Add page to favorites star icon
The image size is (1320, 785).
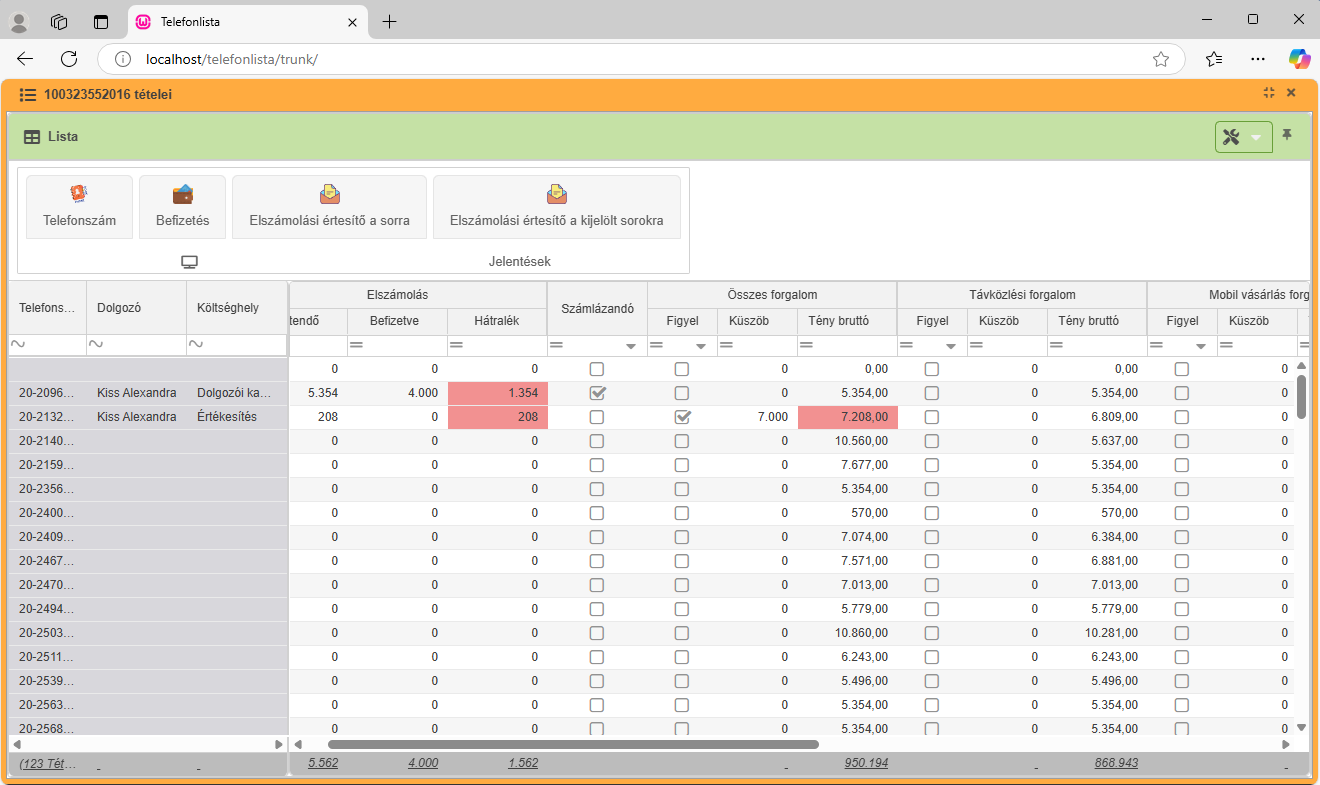[x=1161, y=59]
